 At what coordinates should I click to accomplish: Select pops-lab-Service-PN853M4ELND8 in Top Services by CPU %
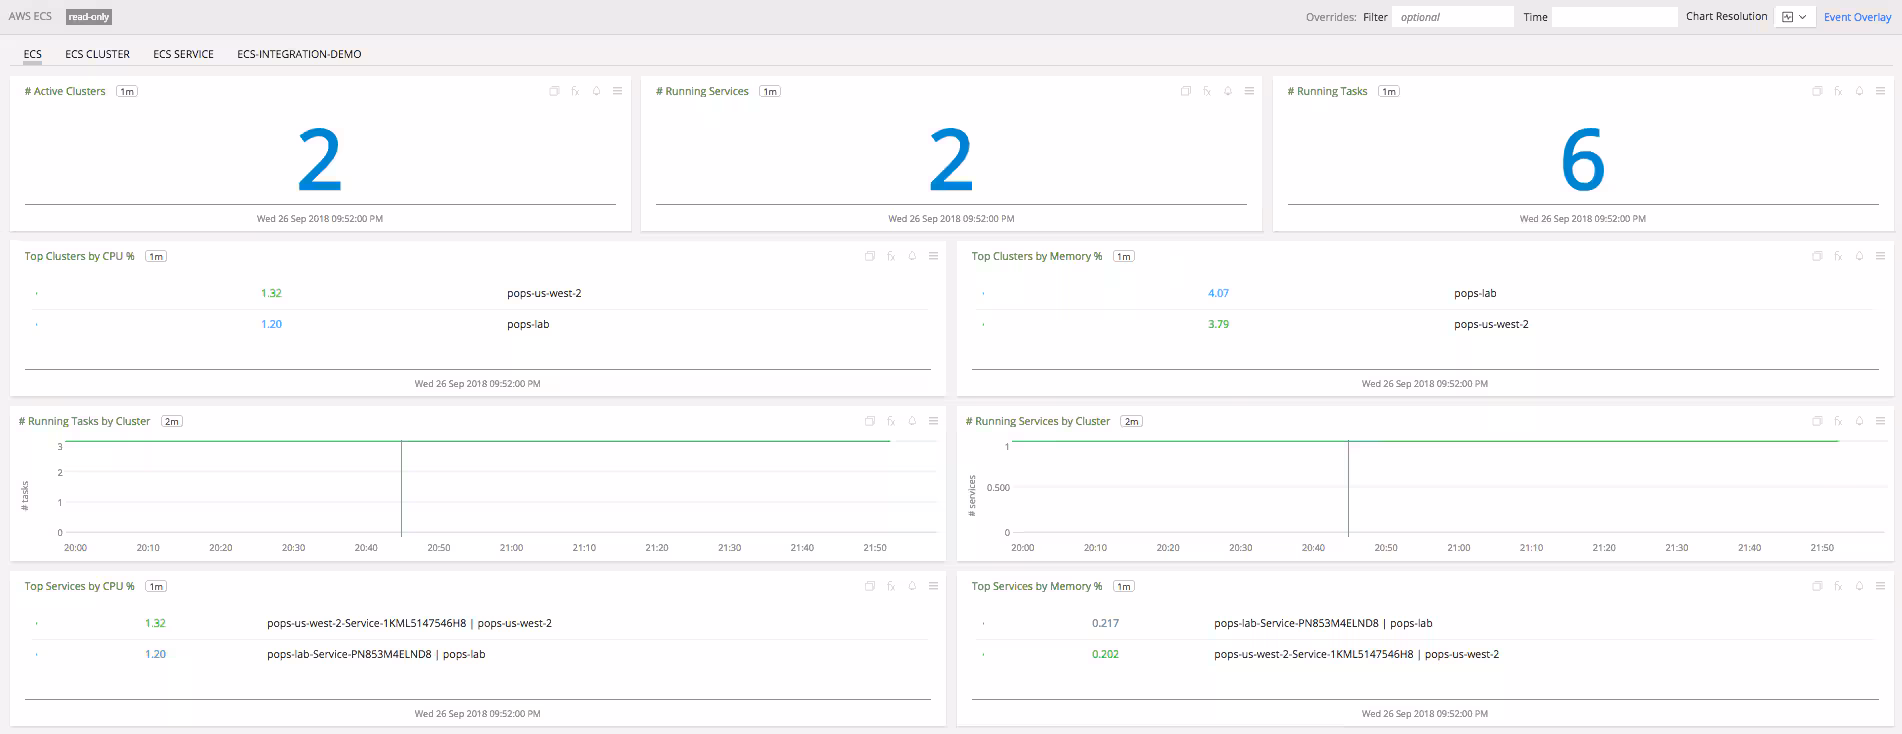tap(482, 654)
